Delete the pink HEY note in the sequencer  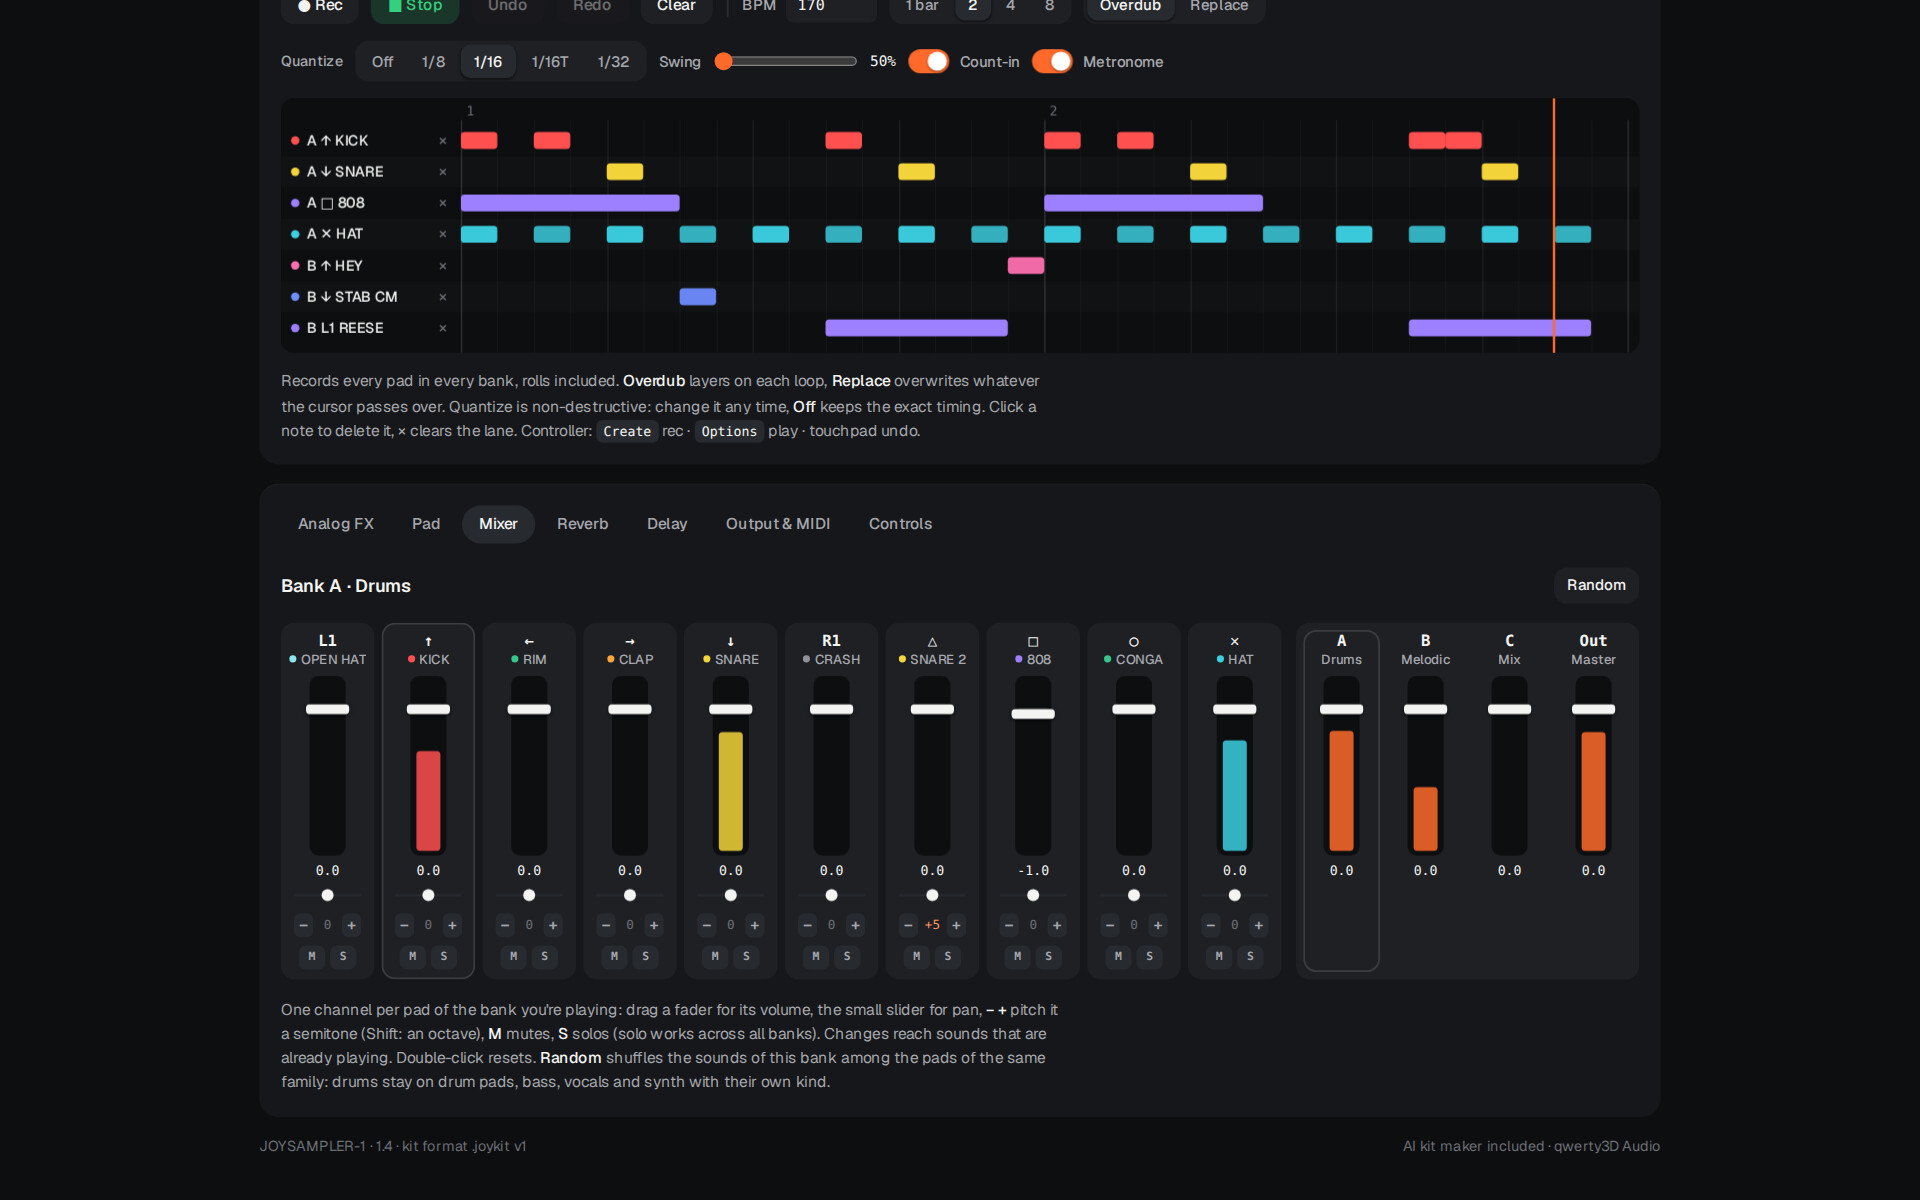click(x=1025, y=265)
